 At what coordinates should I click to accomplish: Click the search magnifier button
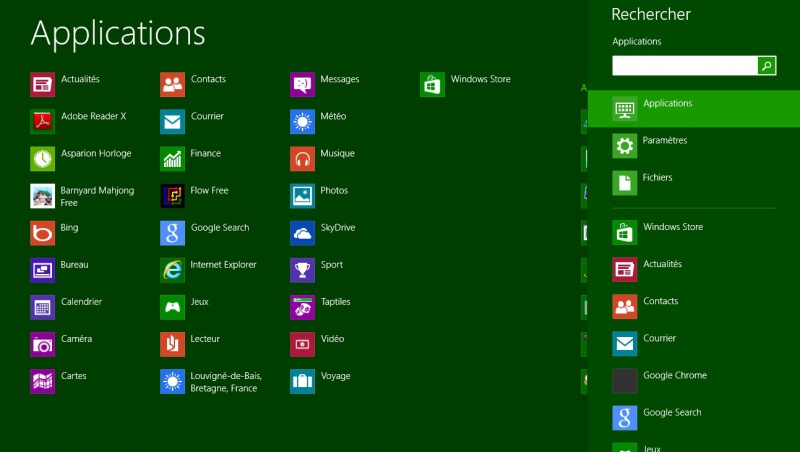coord(767,65)
